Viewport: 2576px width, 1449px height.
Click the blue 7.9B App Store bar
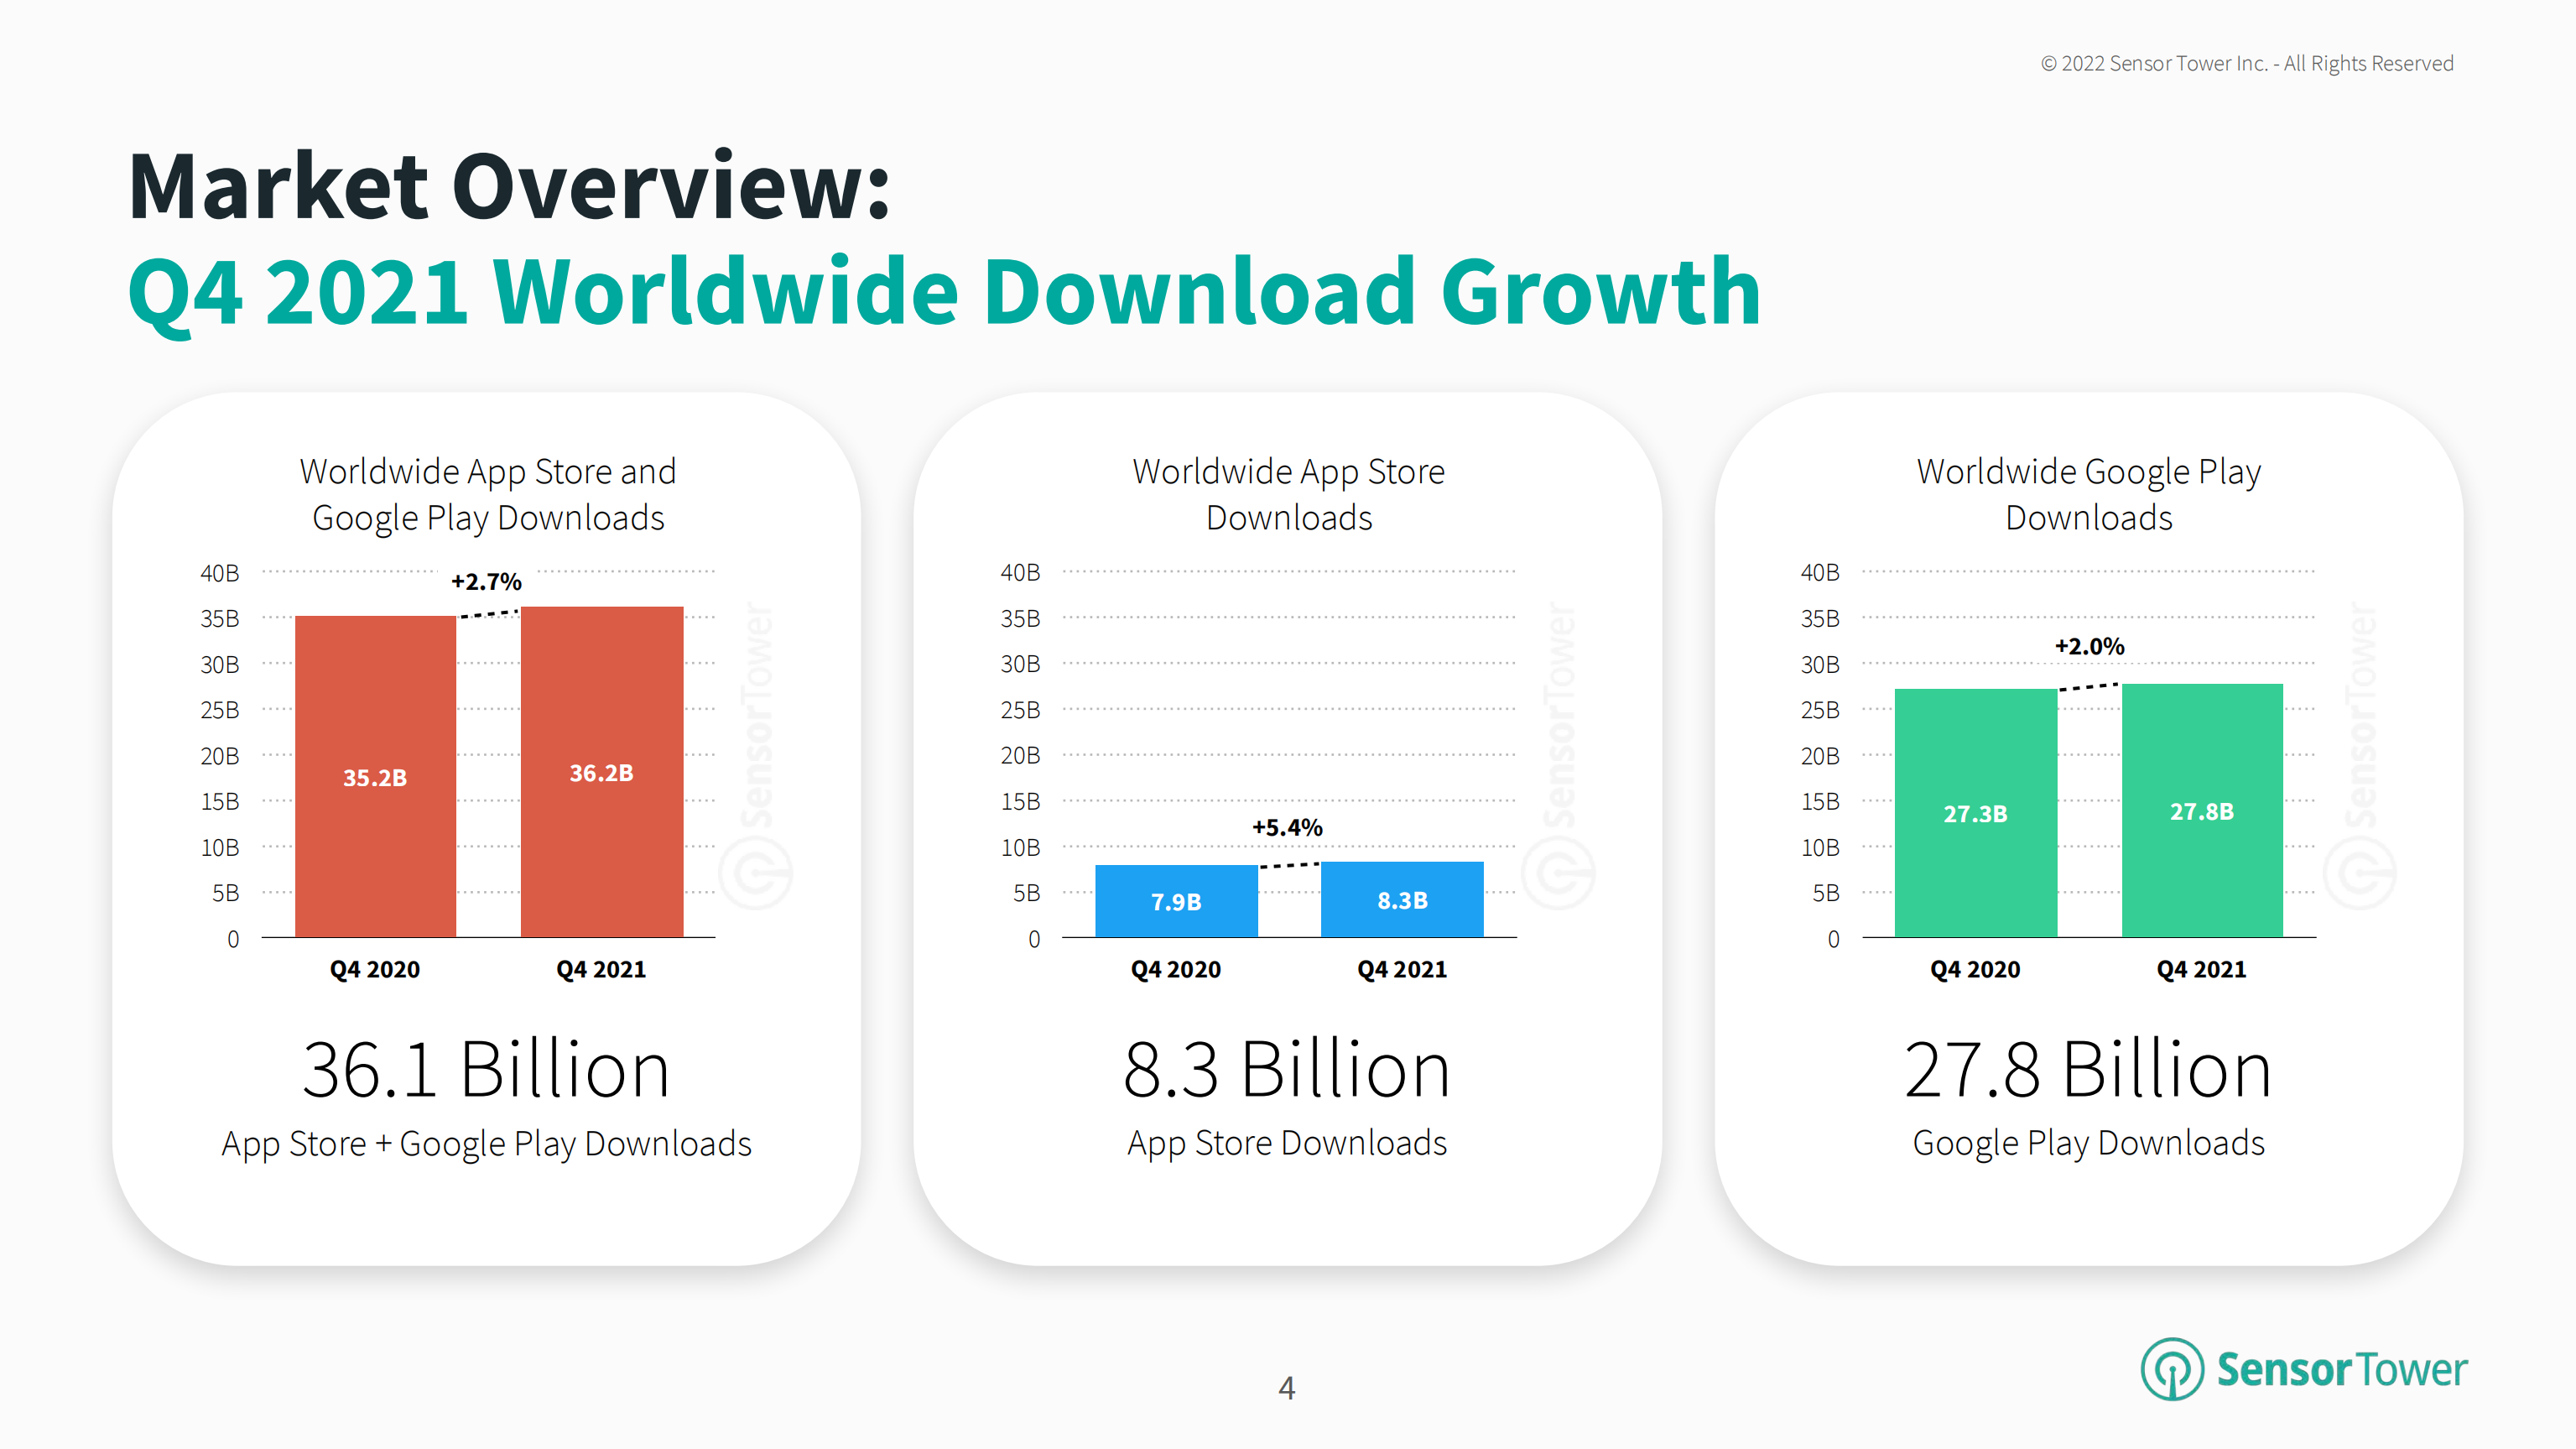click(x=1176, y=901)
